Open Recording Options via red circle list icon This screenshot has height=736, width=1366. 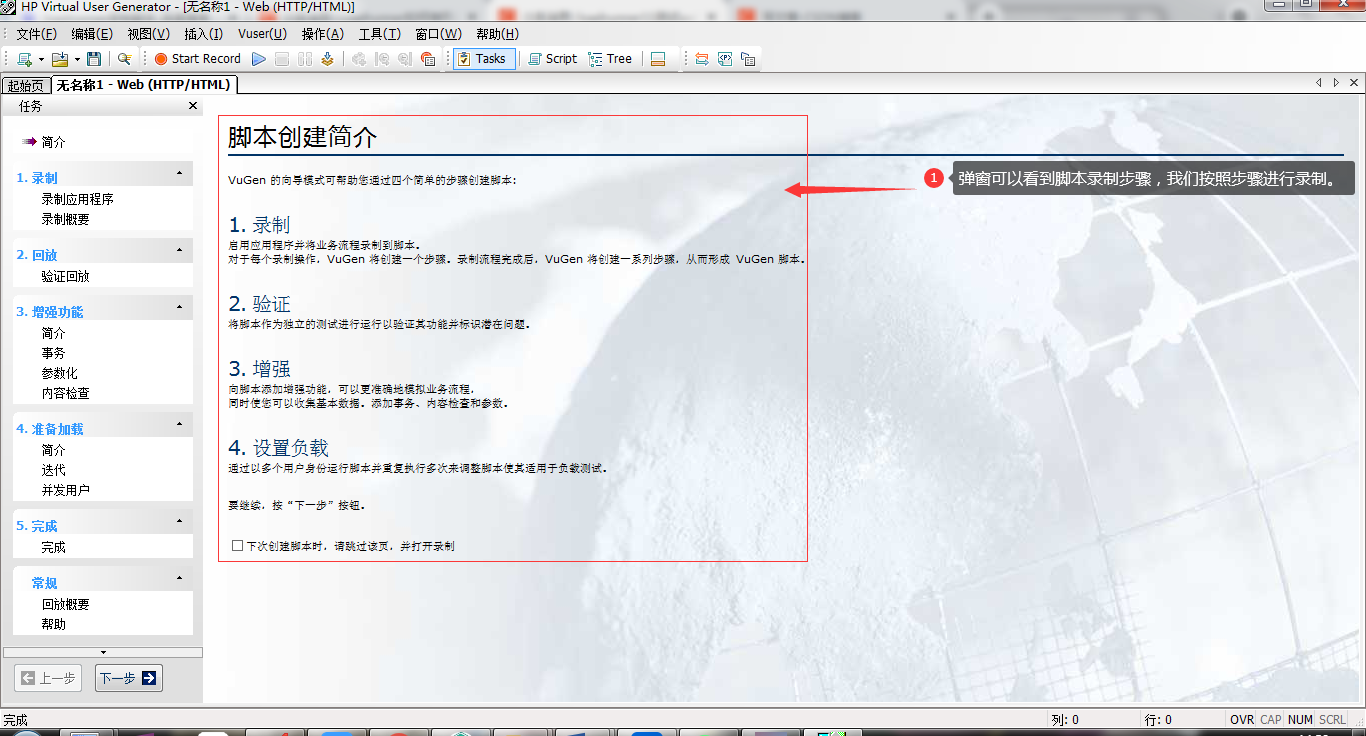(x=428, y=59)
